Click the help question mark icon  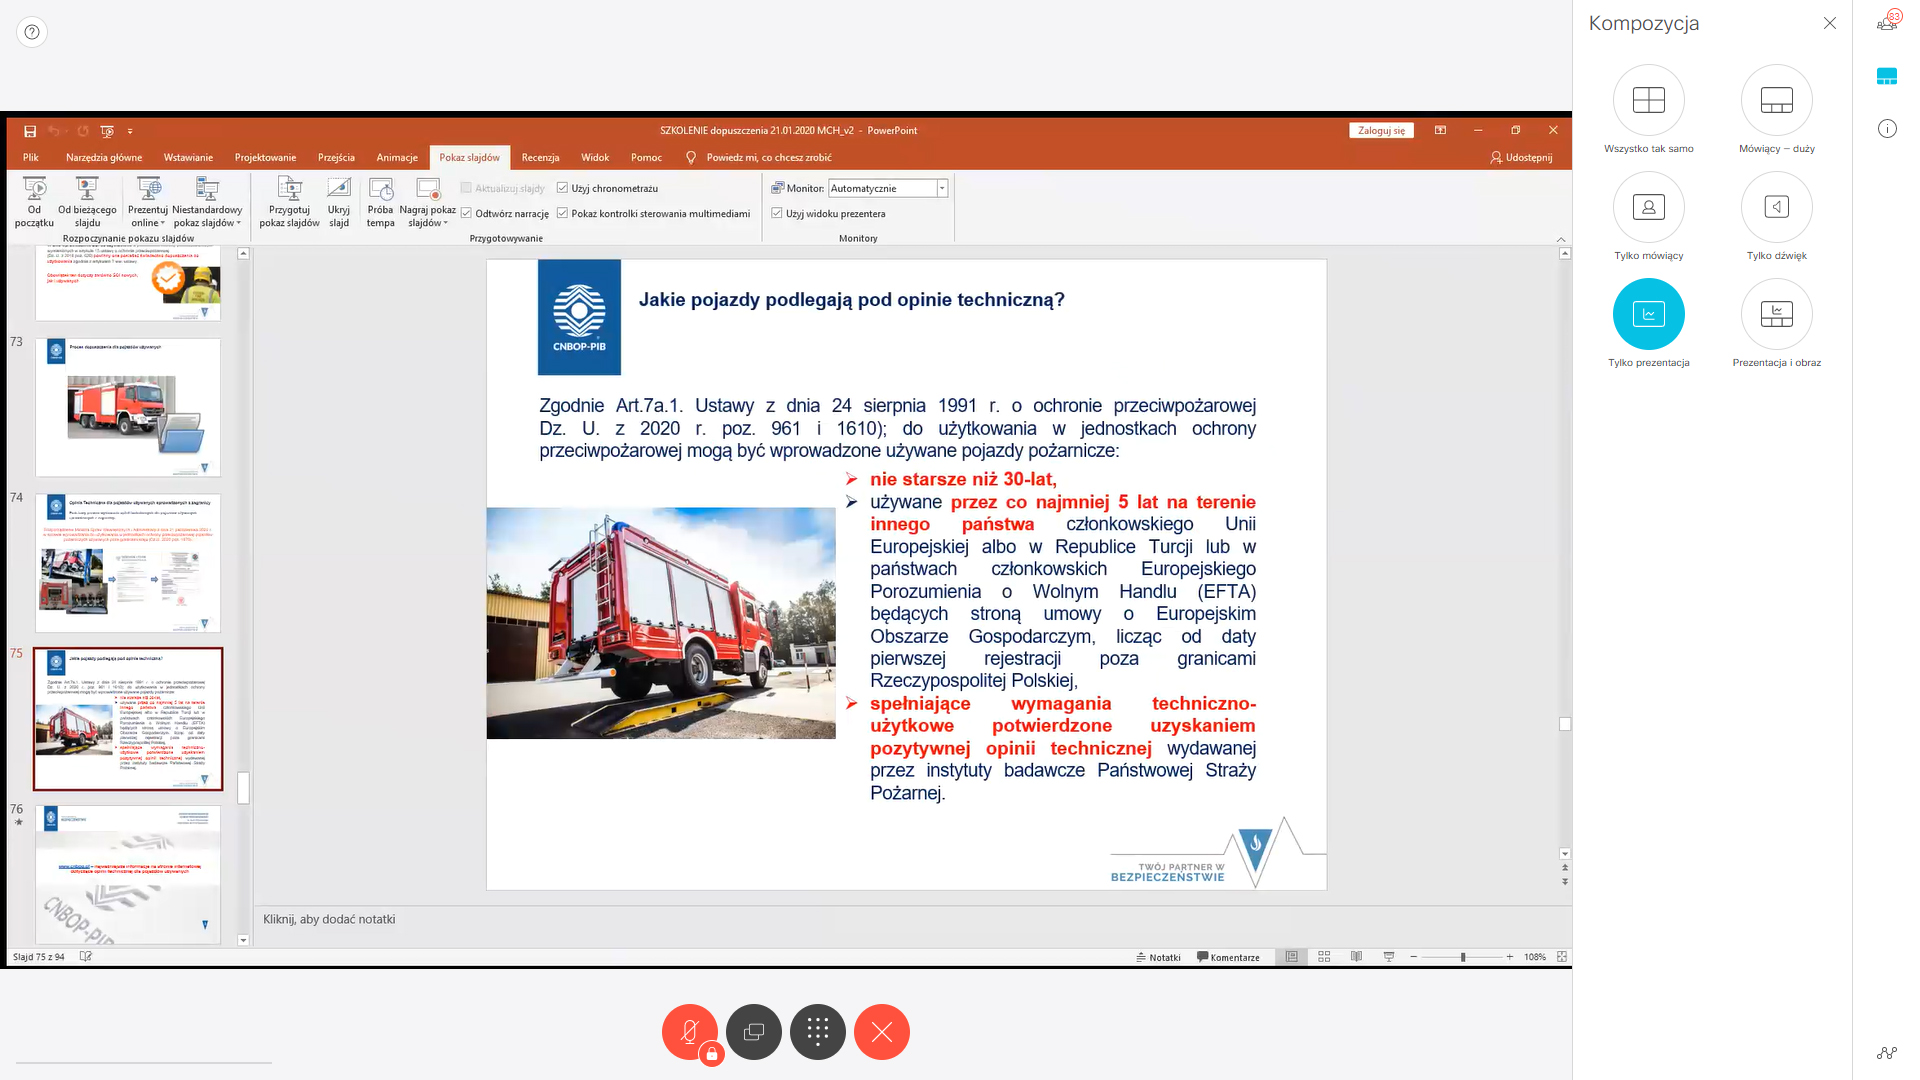(32, 32)
